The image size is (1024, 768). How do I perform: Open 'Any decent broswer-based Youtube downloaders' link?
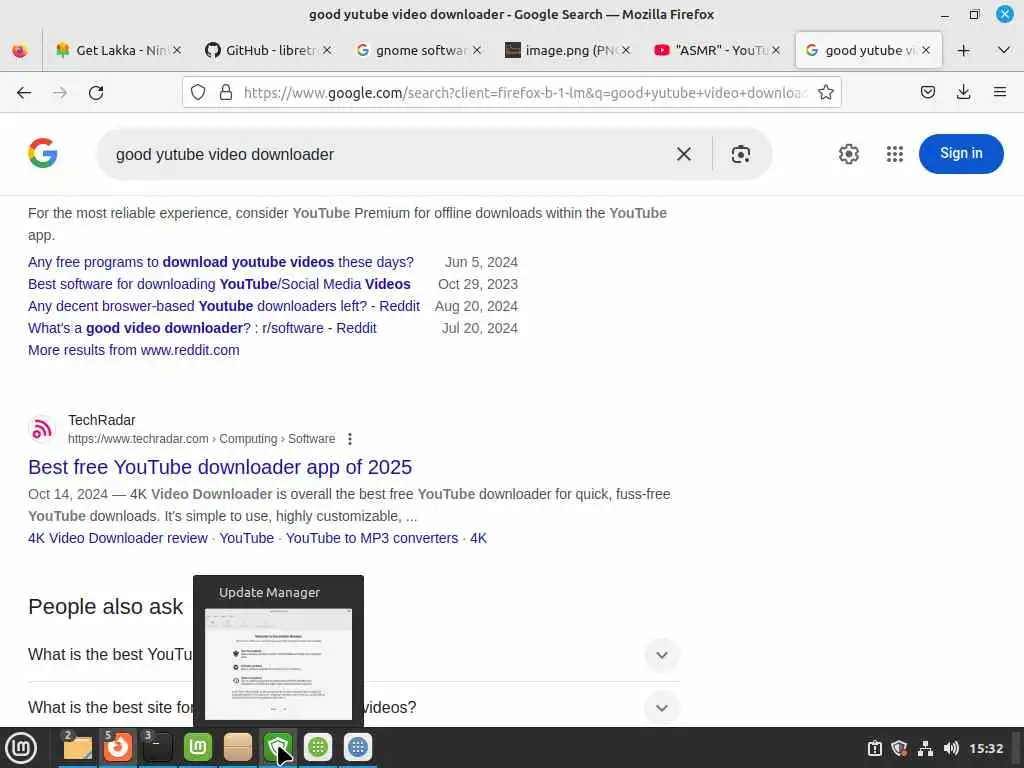[224, 306]
